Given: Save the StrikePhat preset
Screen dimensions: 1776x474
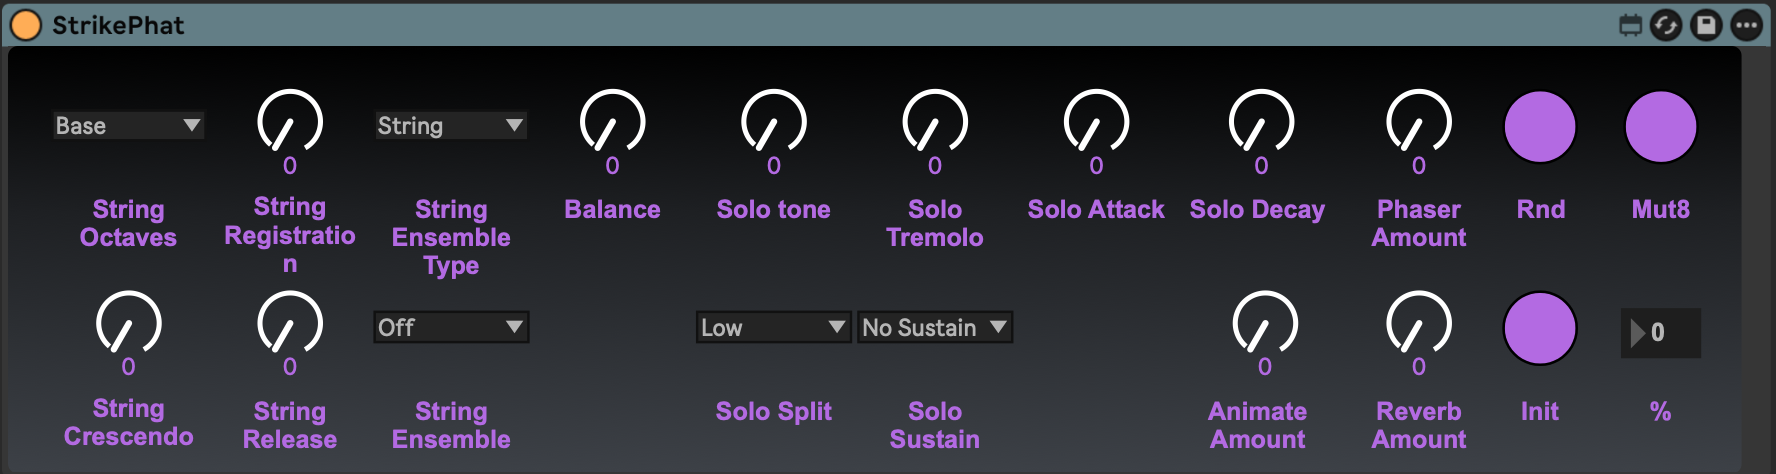Looking at the screenshot, I should (1706, 25).
